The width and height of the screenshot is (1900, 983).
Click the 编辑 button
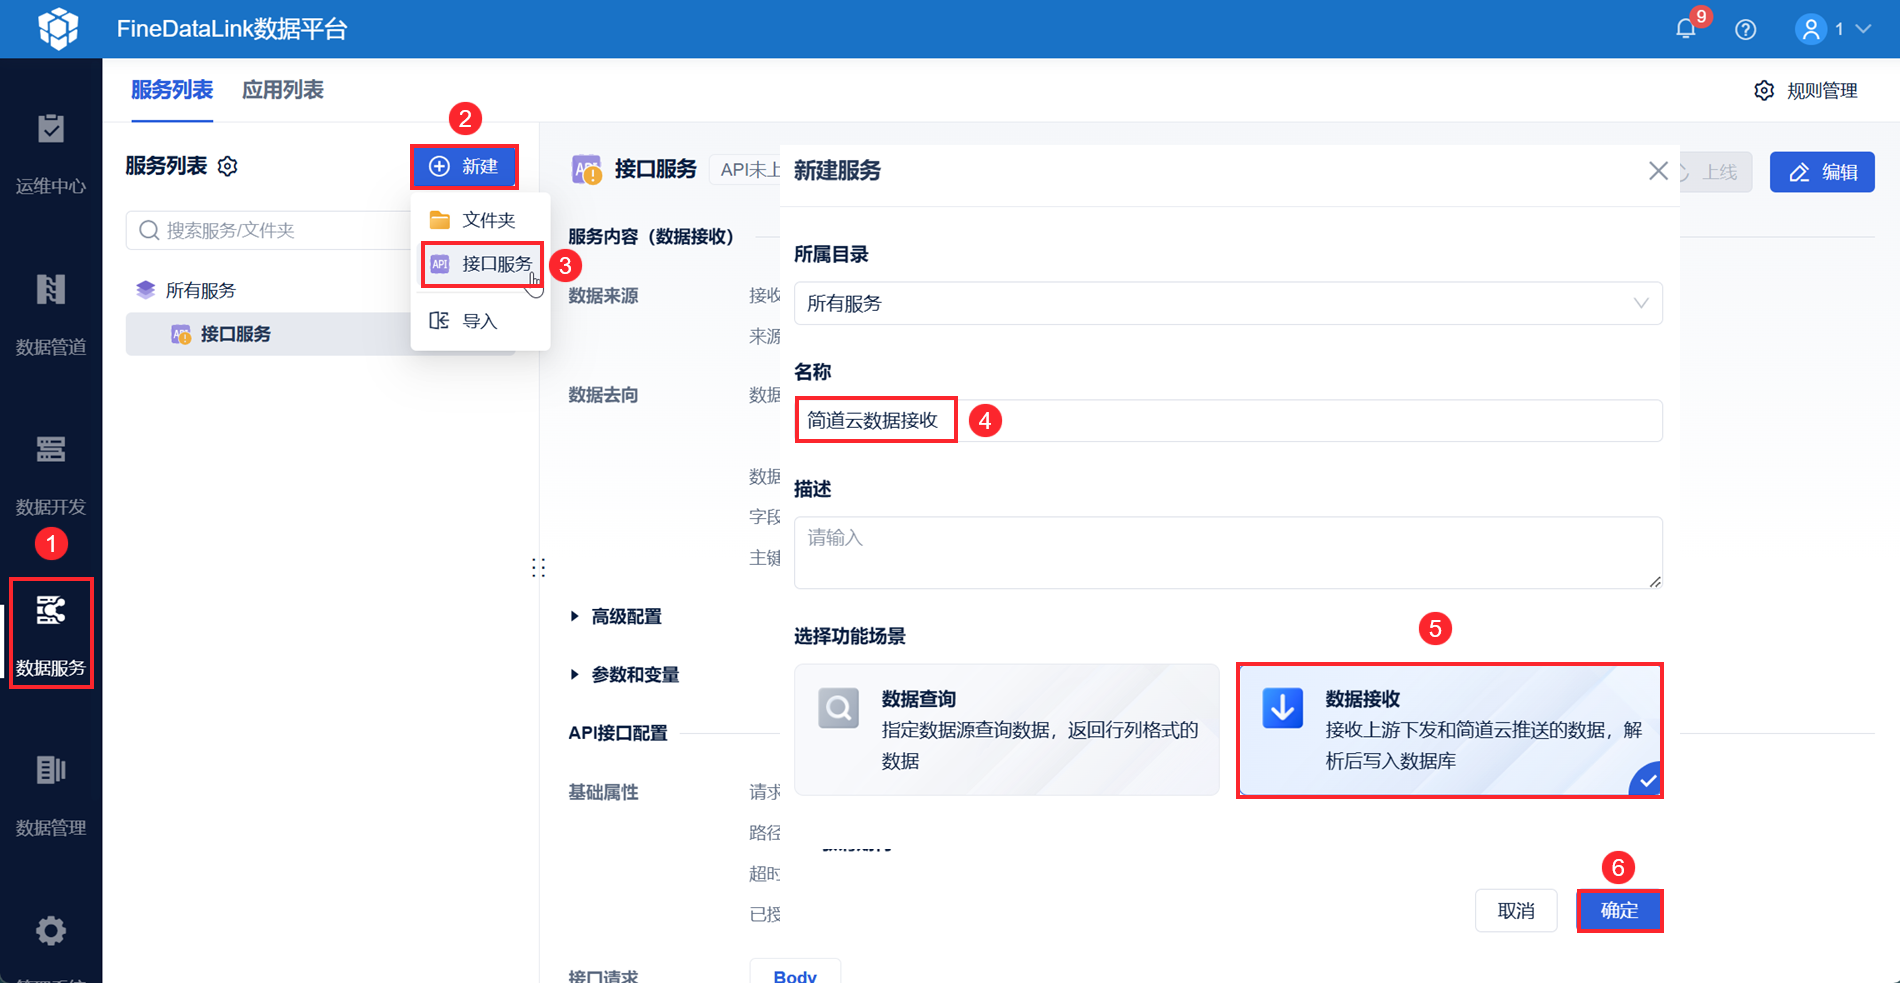[x=1822, y=172]
